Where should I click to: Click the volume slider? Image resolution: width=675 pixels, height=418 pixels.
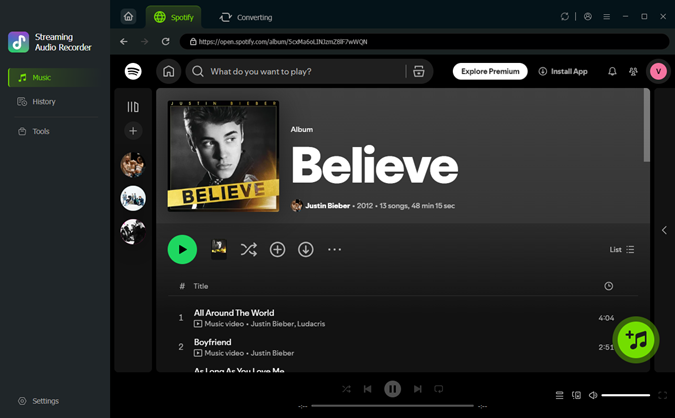click(625, 395)
